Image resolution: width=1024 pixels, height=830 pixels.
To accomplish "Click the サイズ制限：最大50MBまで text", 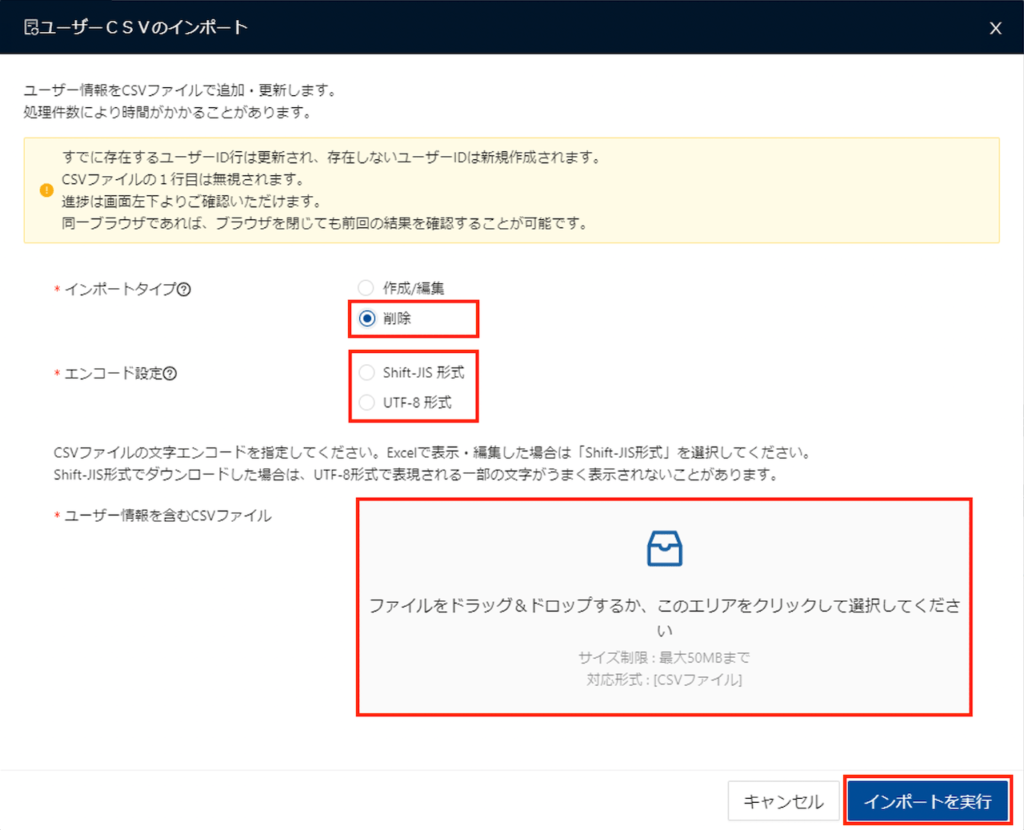I will click(664, 658).
